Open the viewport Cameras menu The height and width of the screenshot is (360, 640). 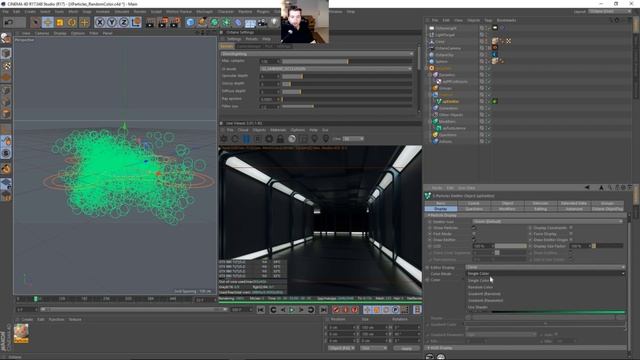[x=42, y=33]
